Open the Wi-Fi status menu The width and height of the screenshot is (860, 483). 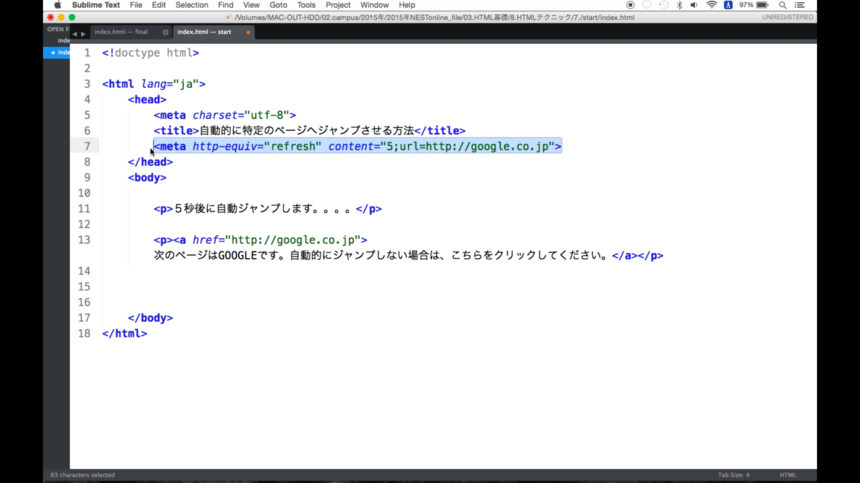click(x=711, y=5)
